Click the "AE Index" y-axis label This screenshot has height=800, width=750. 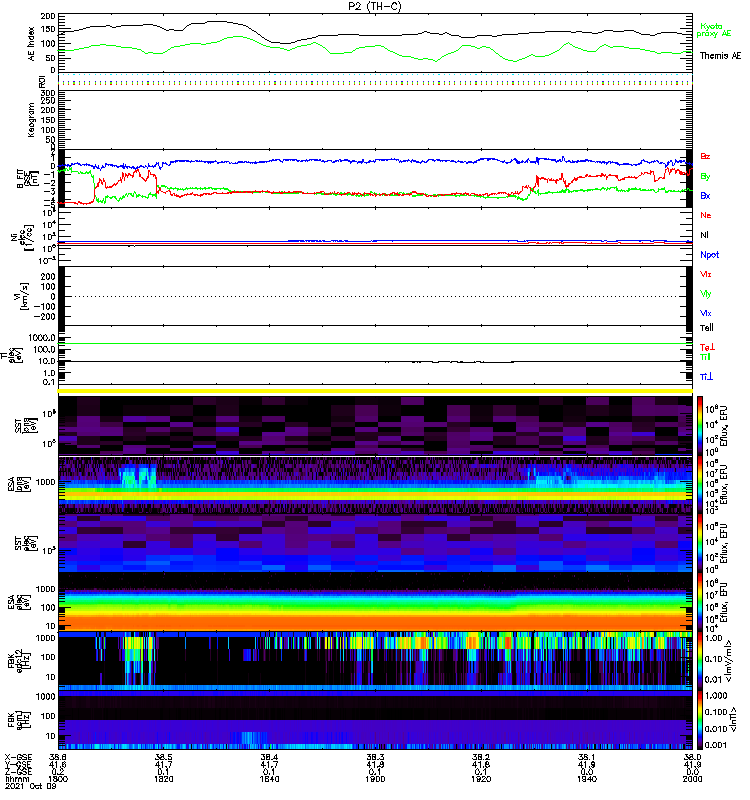[x=31, y=44]
